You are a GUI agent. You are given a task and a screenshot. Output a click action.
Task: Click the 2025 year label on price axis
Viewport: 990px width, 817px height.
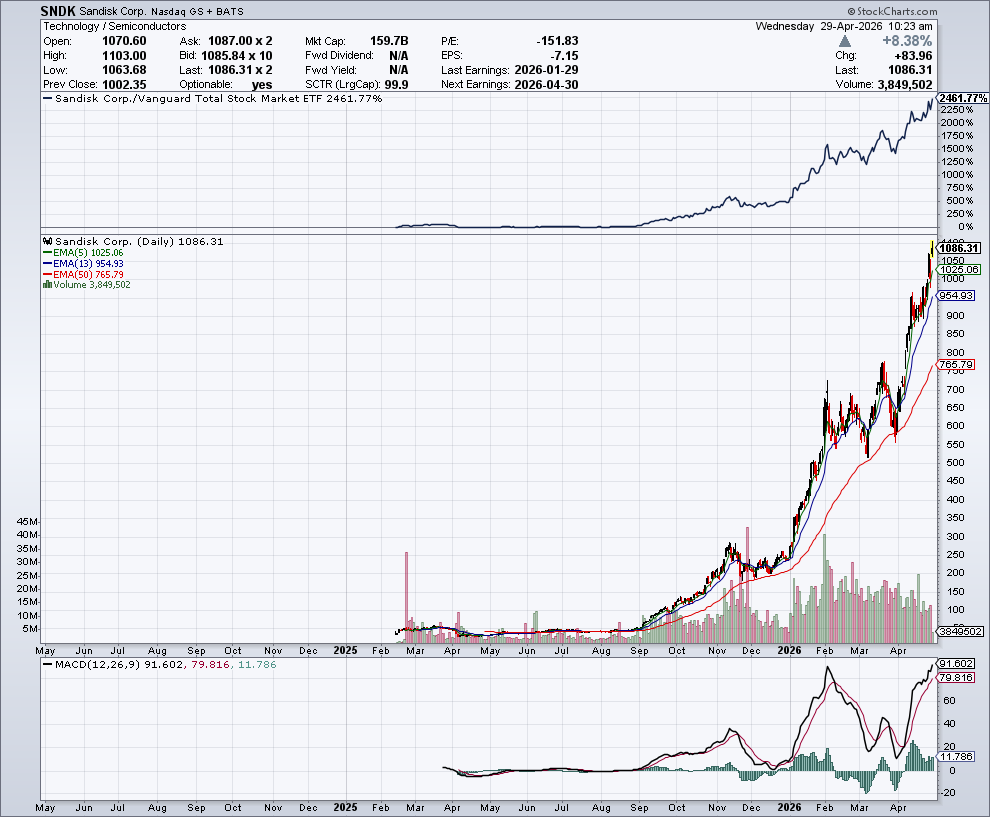tap(345, 650)
